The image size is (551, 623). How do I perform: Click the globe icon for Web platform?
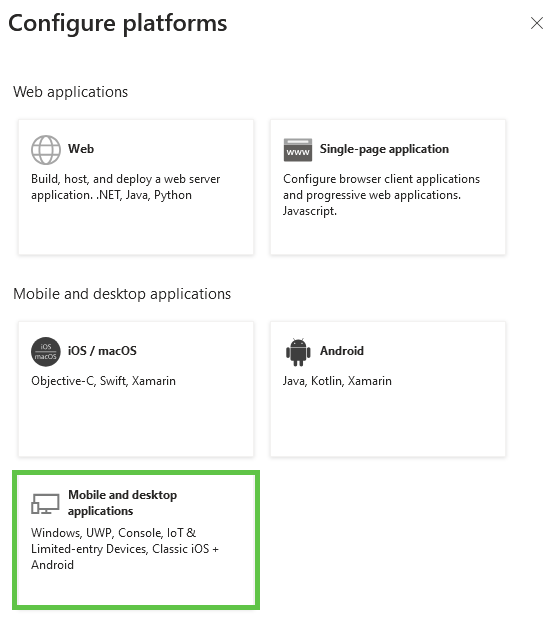[46, 150]
